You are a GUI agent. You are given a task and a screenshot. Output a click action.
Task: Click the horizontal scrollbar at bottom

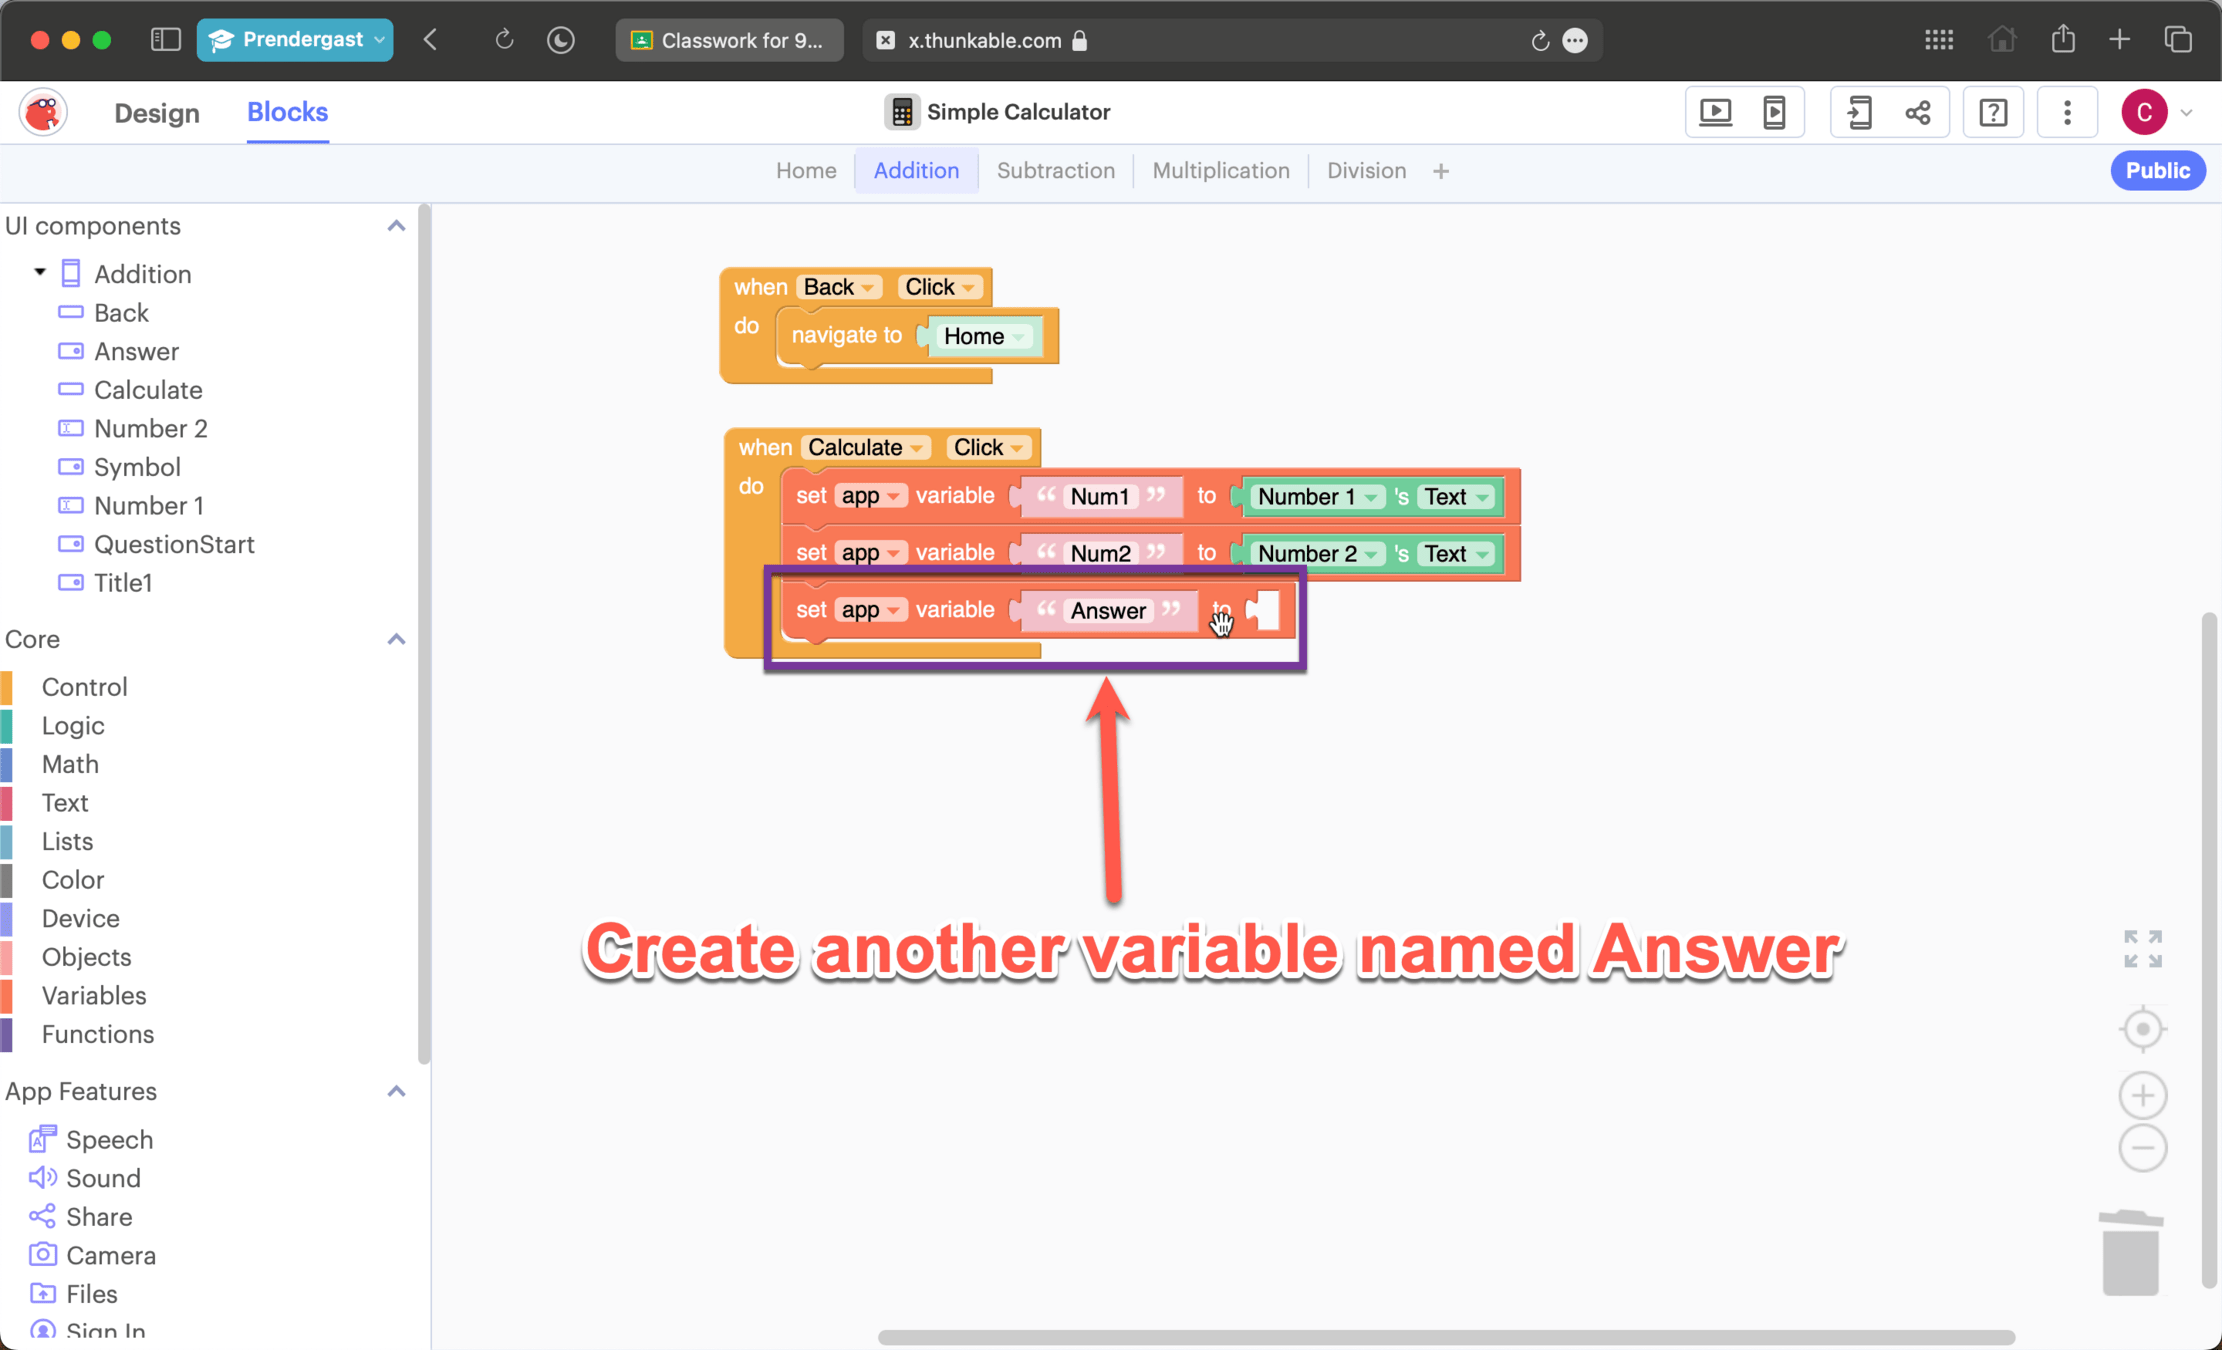tap(1445, 1337)
